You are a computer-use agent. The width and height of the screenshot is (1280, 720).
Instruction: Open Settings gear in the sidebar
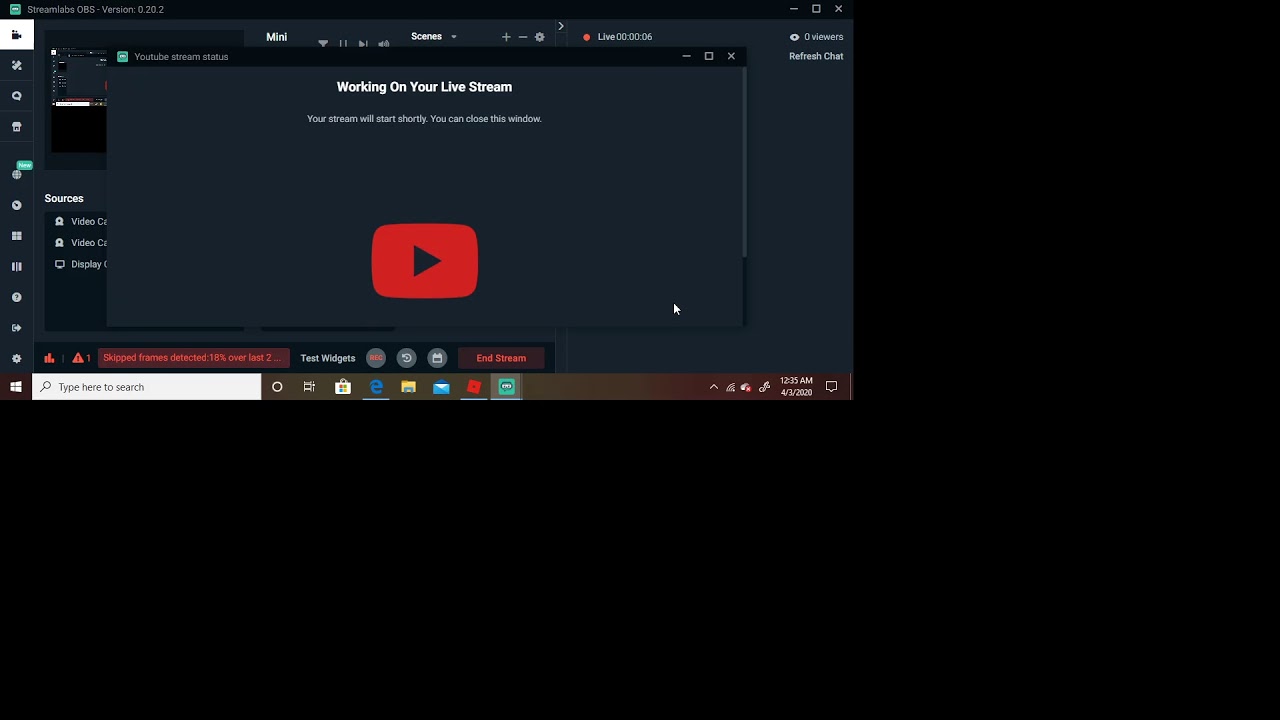click(16, 359)
